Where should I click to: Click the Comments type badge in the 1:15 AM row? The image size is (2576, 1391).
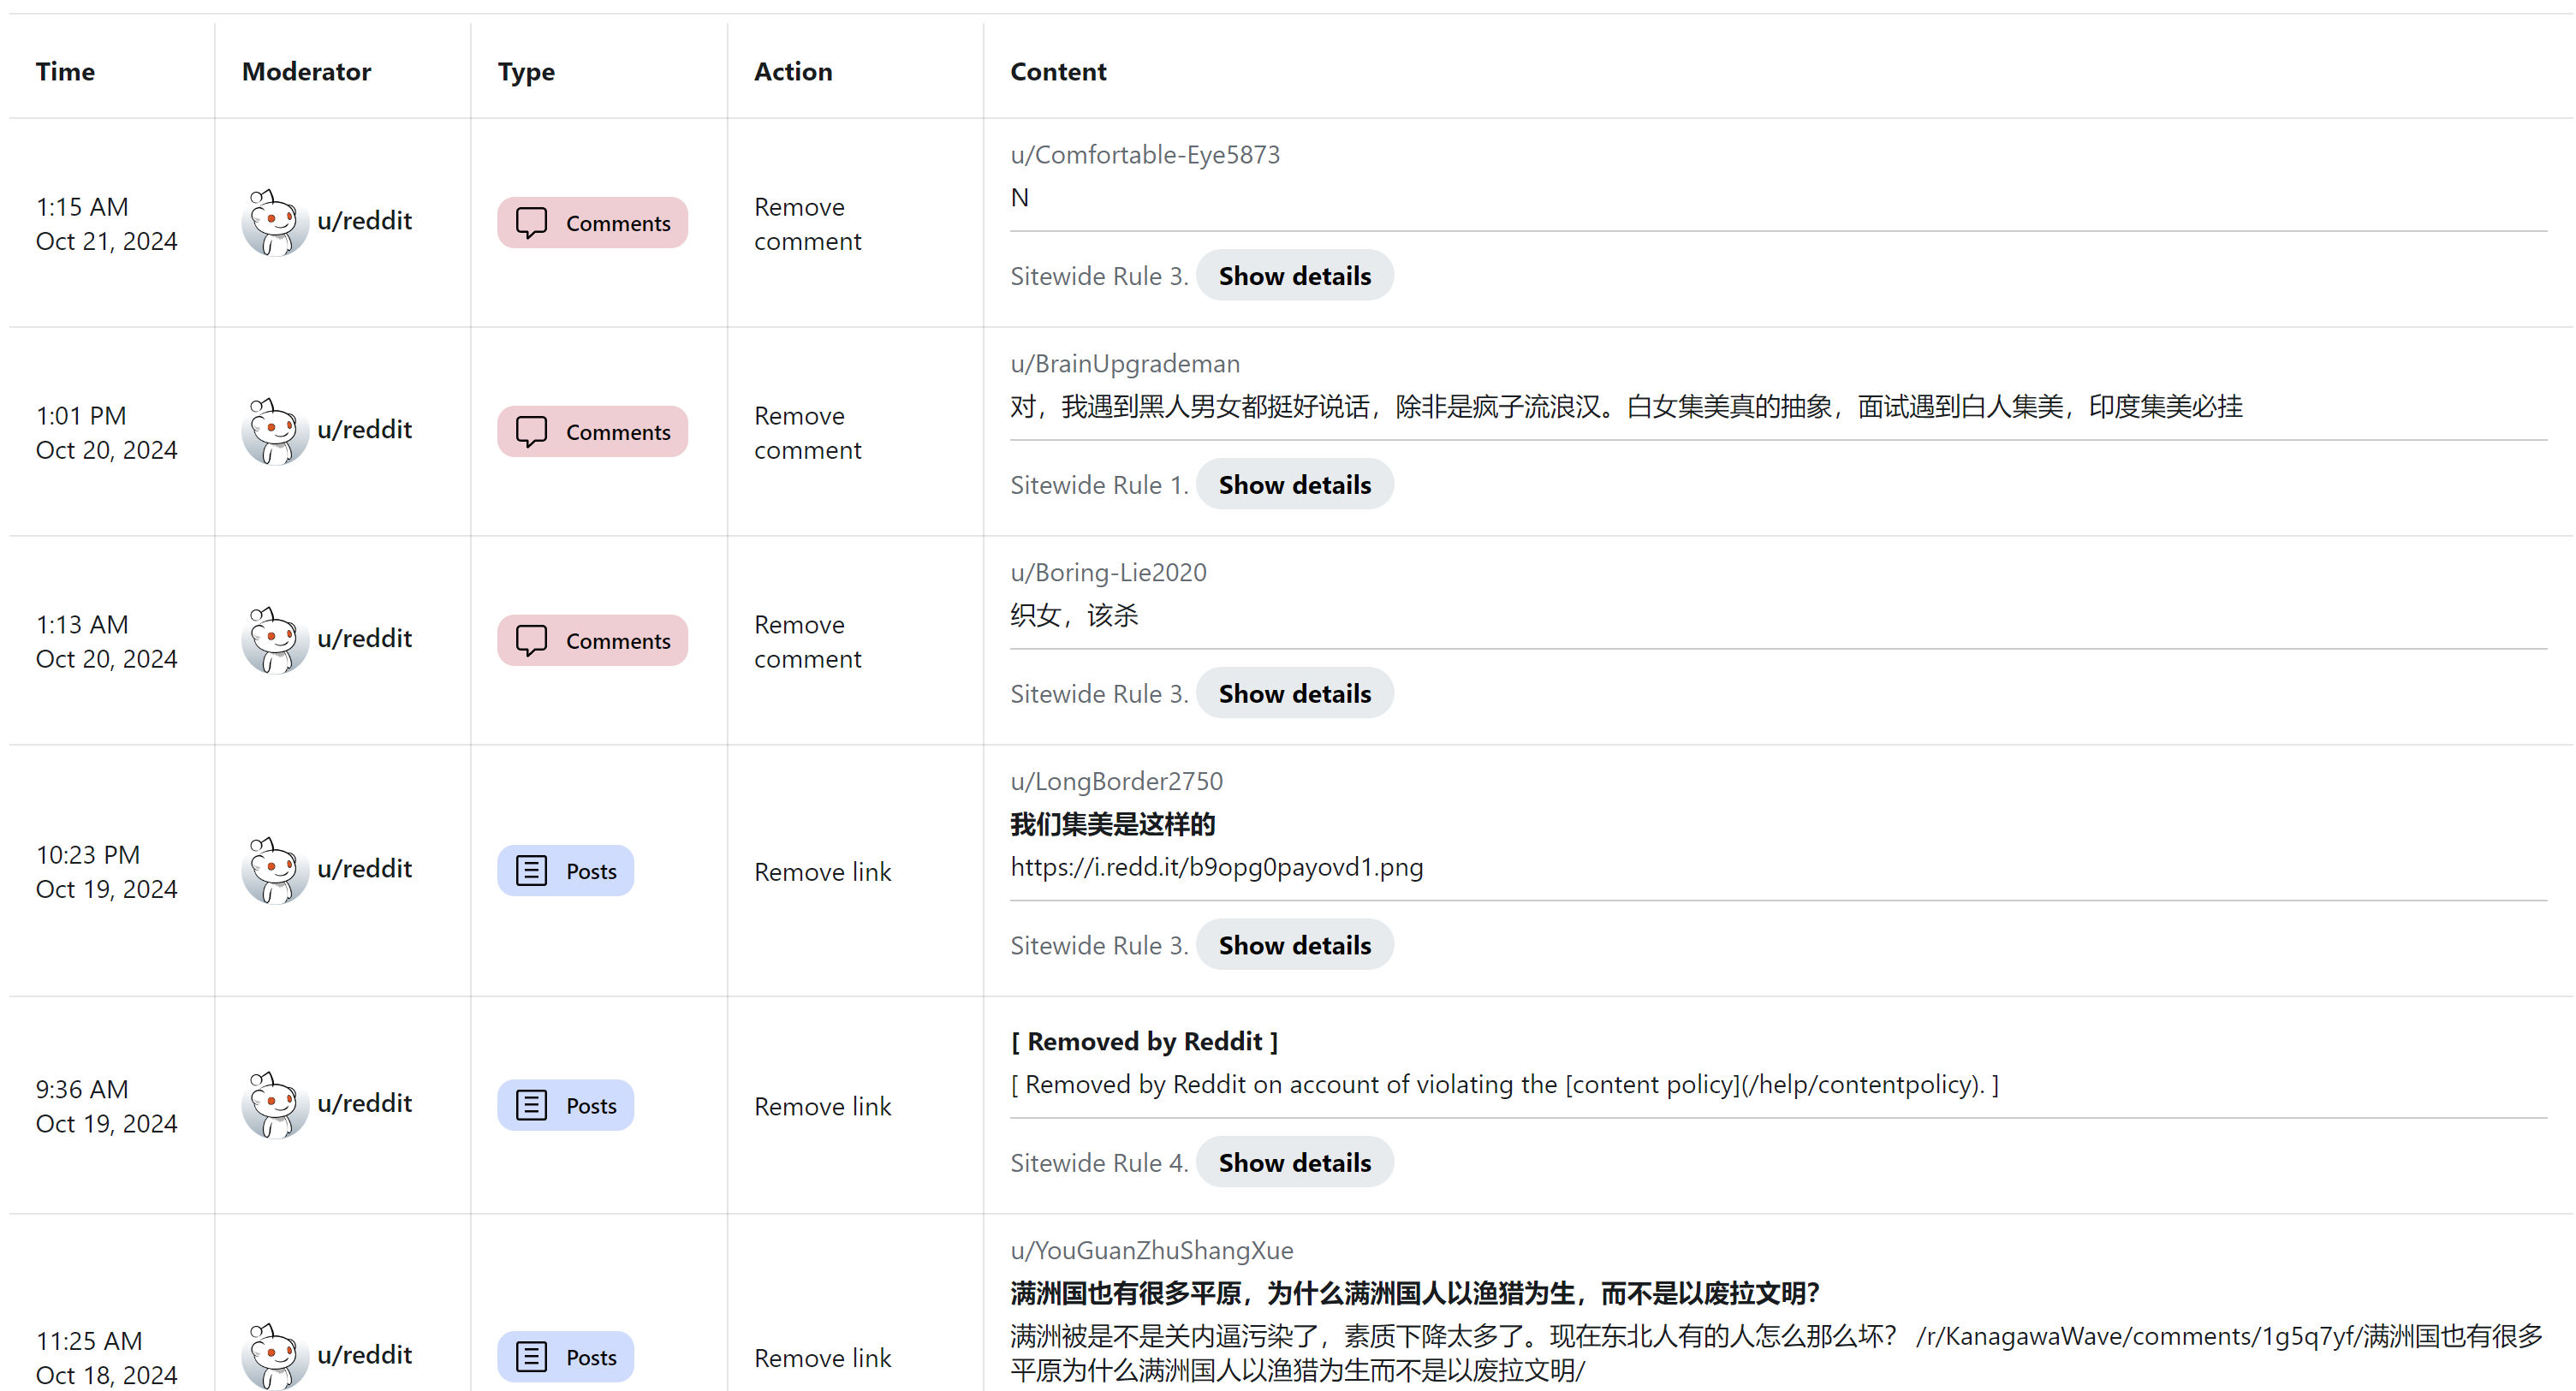(592, 223)
